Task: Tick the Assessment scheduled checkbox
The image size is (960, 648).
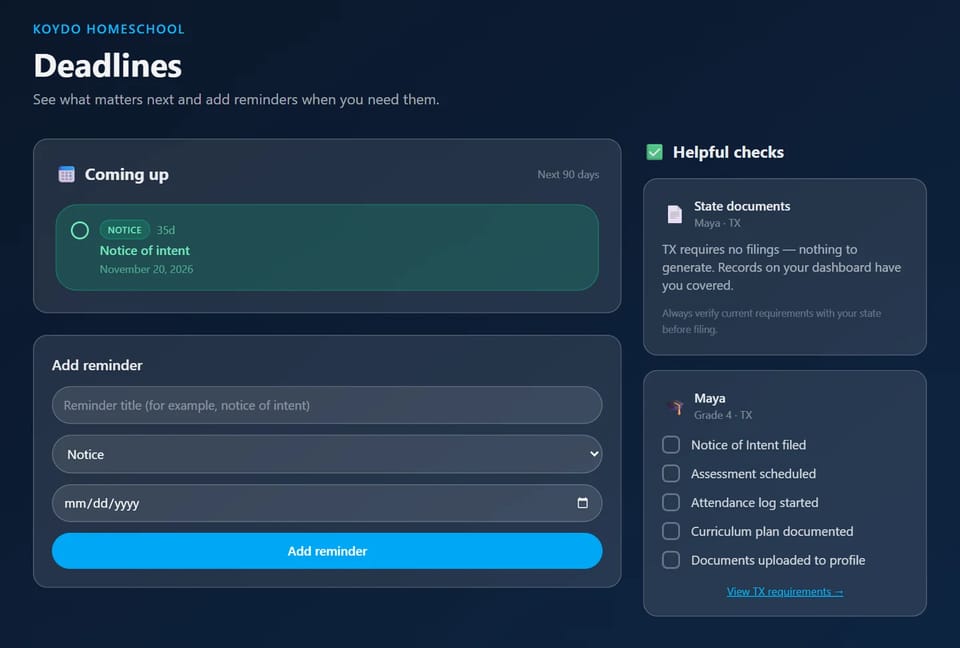Action: tap(671, 473)
